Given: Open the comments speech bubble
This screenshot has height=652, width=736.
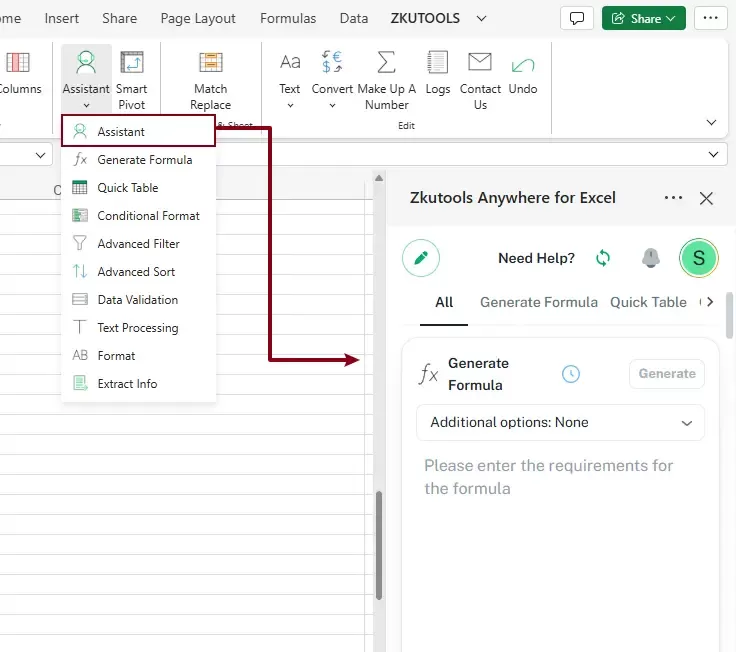Looking at the screenshot, I should click(576, 18).
